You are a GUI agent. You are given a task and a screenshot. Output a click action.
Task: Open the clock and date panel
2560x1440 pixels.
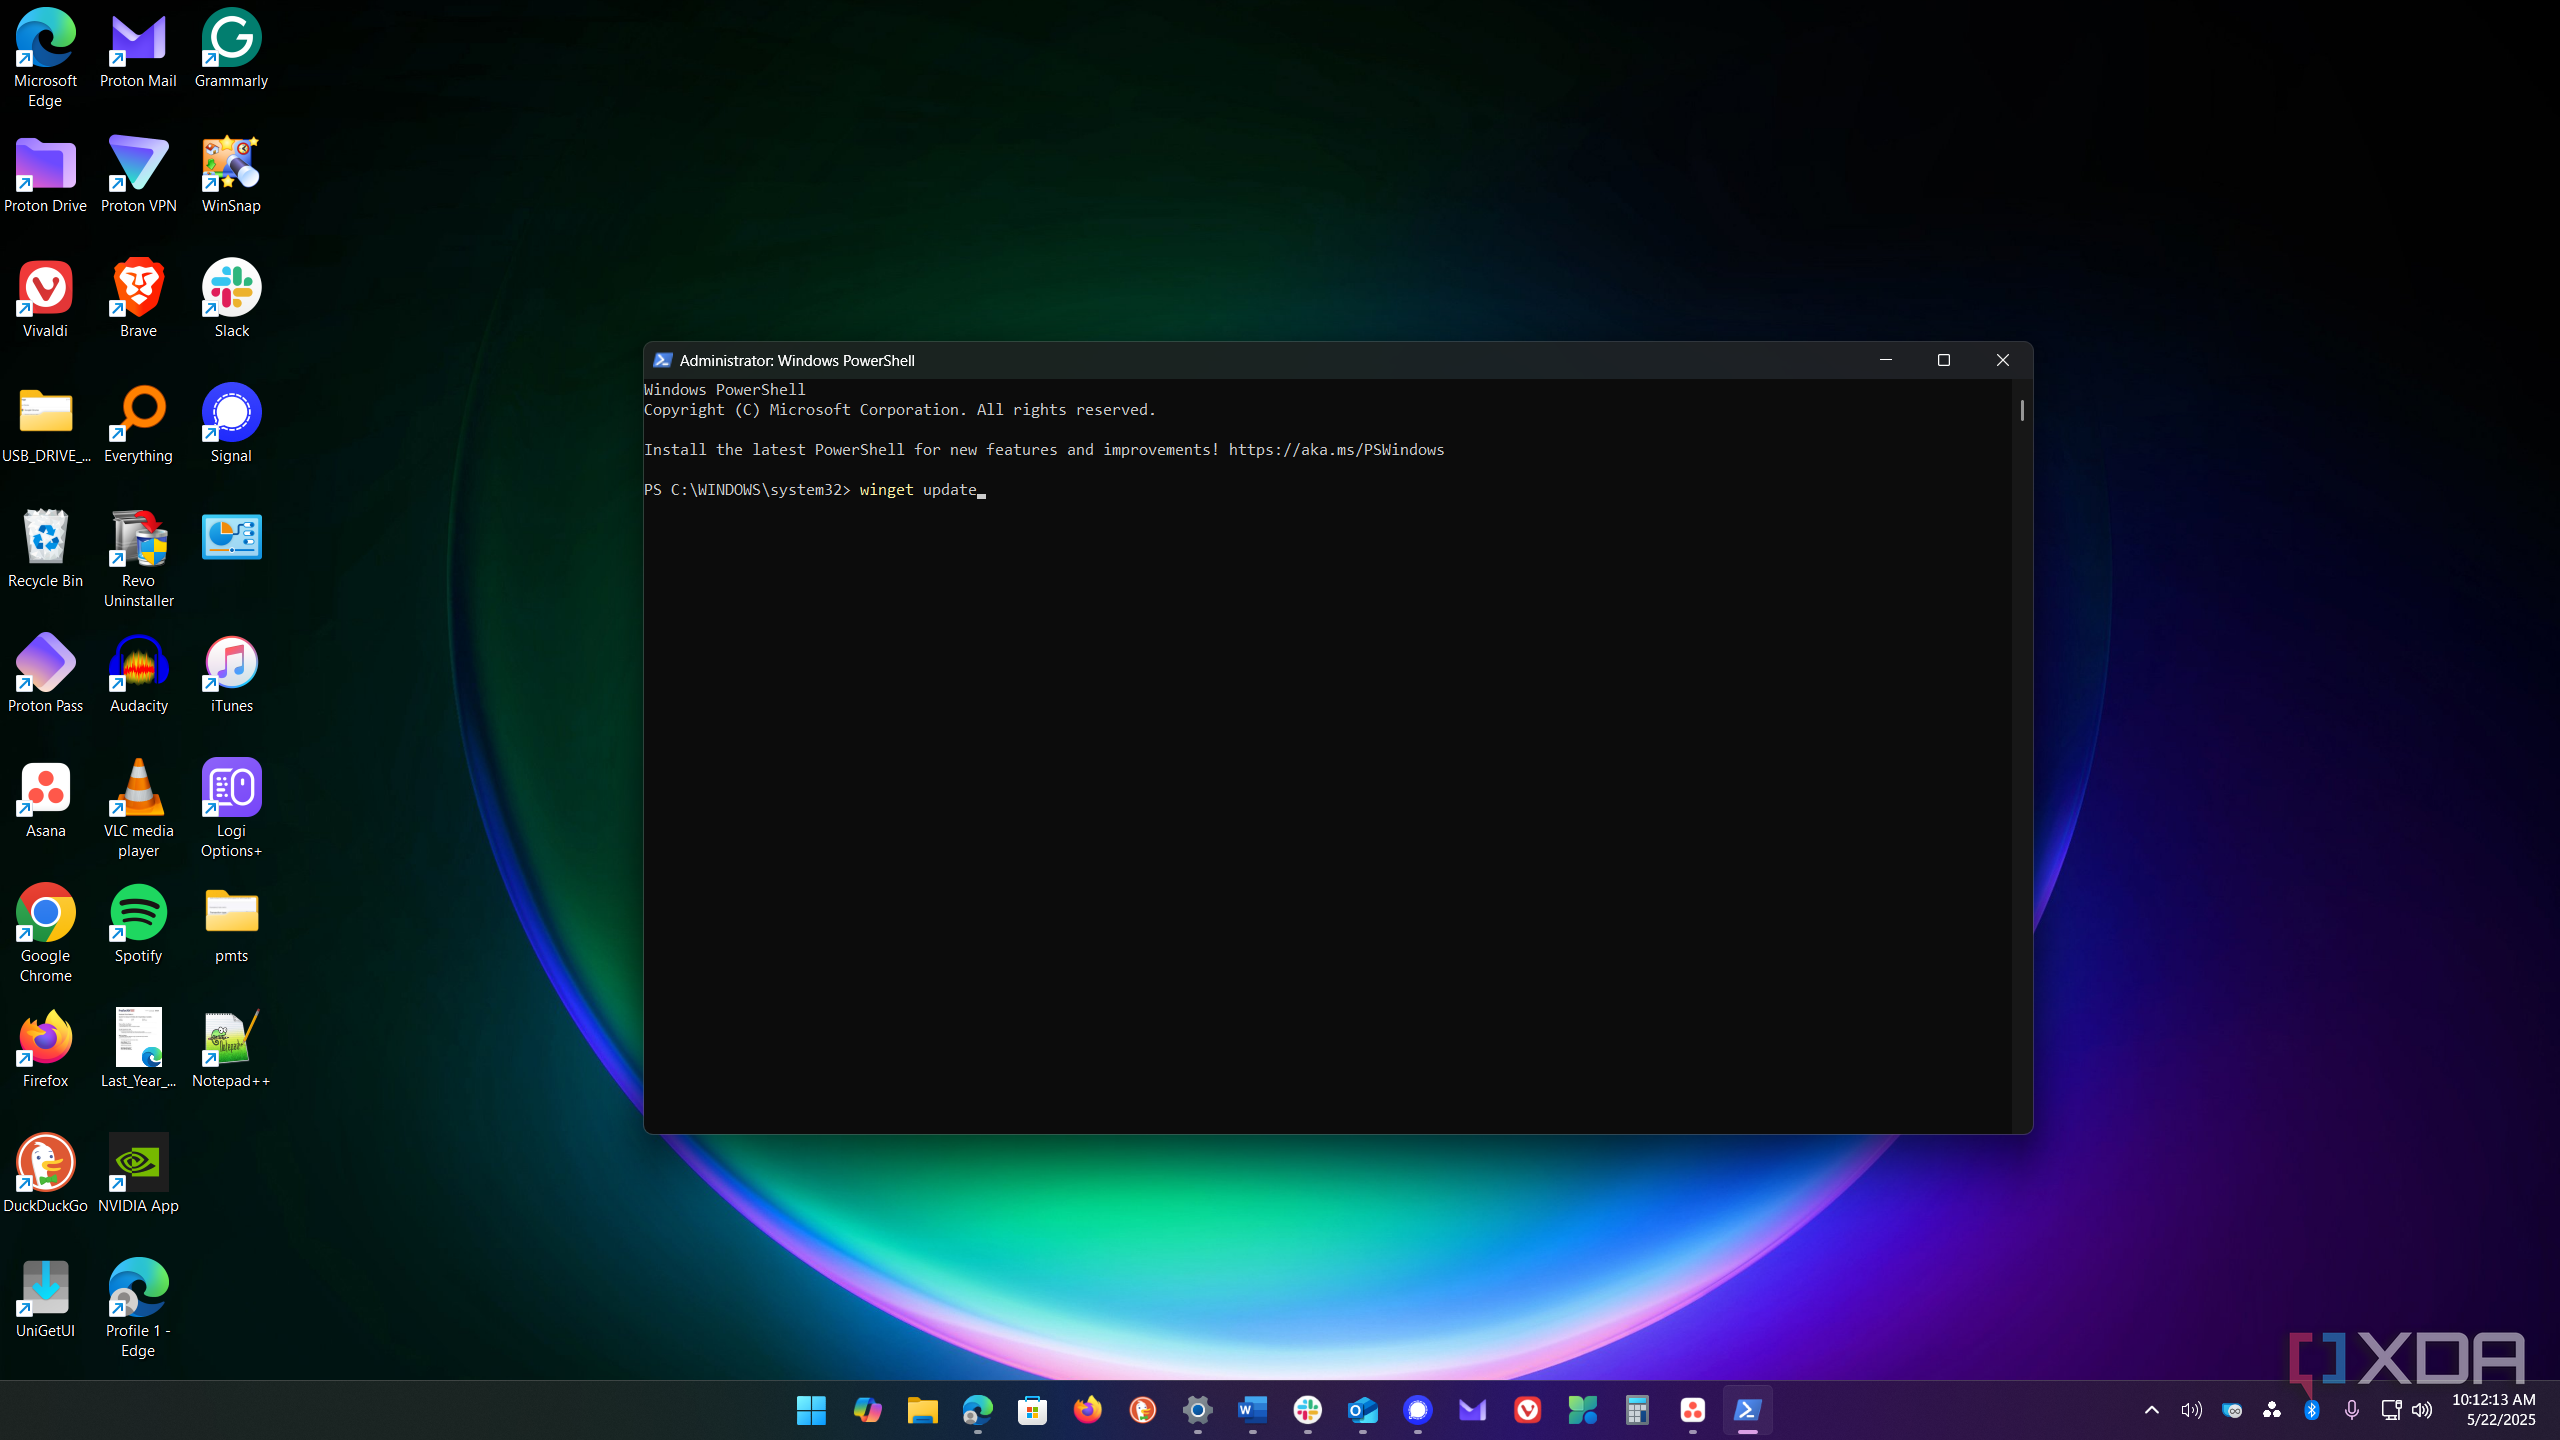pos(2493,1410)
